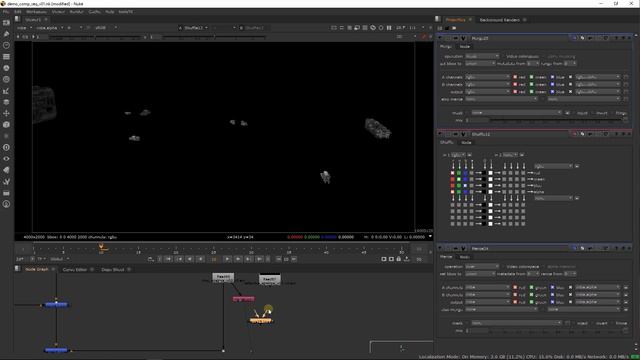Open the Workspace menu
Image resolution: width=640 pixels, height=360 pixels.
36,12
